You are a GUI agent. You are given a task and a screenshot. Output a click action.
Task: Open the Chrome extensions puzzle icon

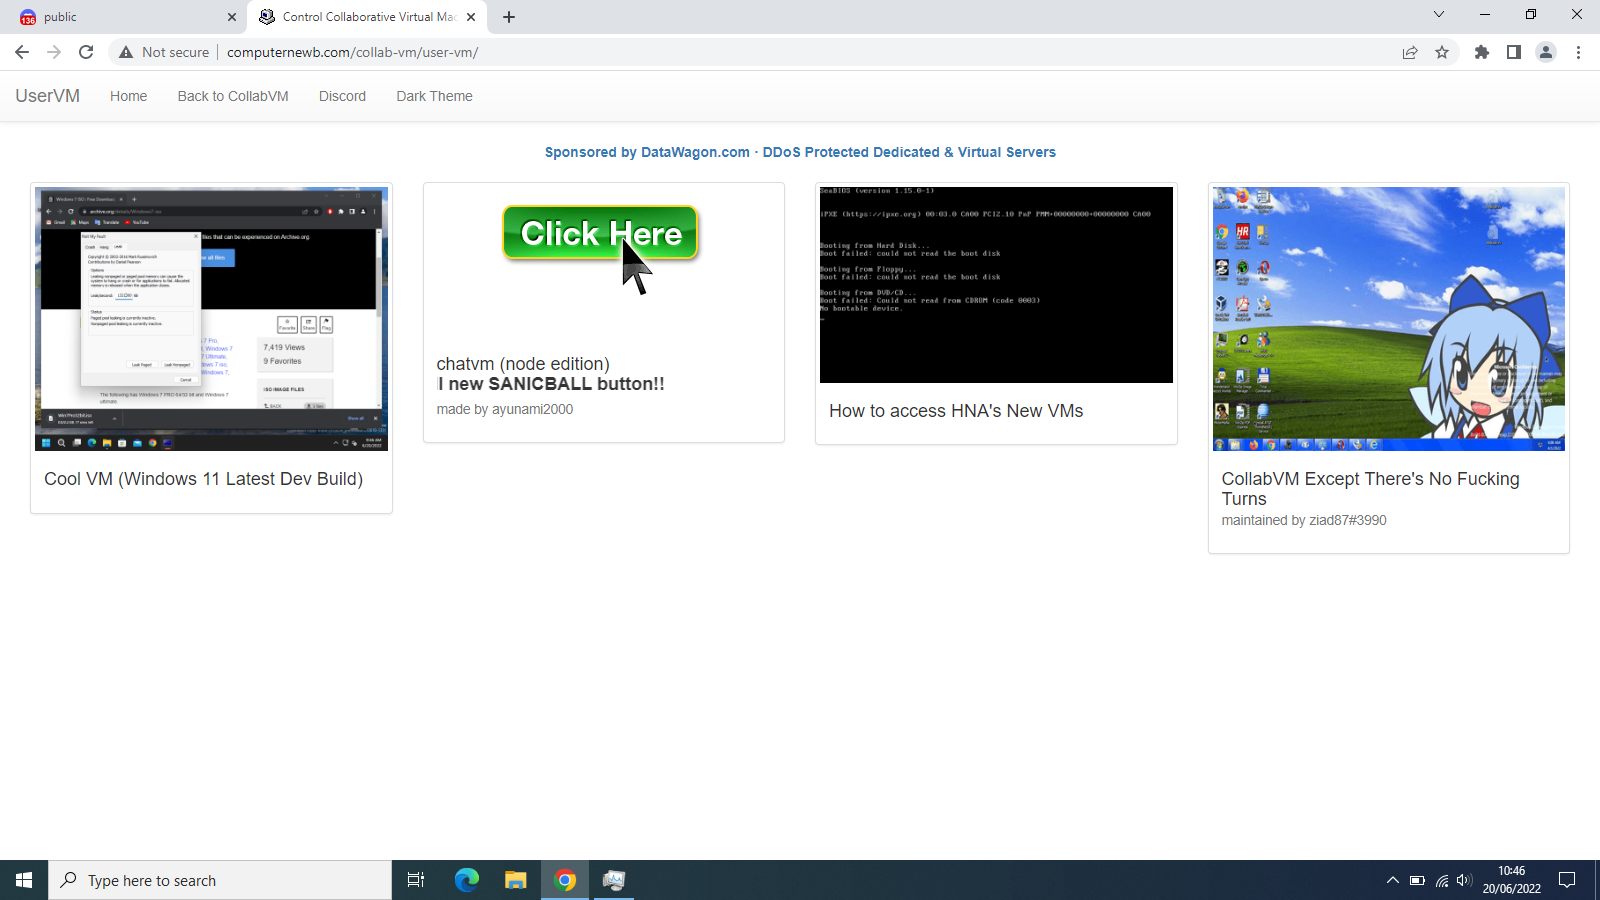[1482, 52]
